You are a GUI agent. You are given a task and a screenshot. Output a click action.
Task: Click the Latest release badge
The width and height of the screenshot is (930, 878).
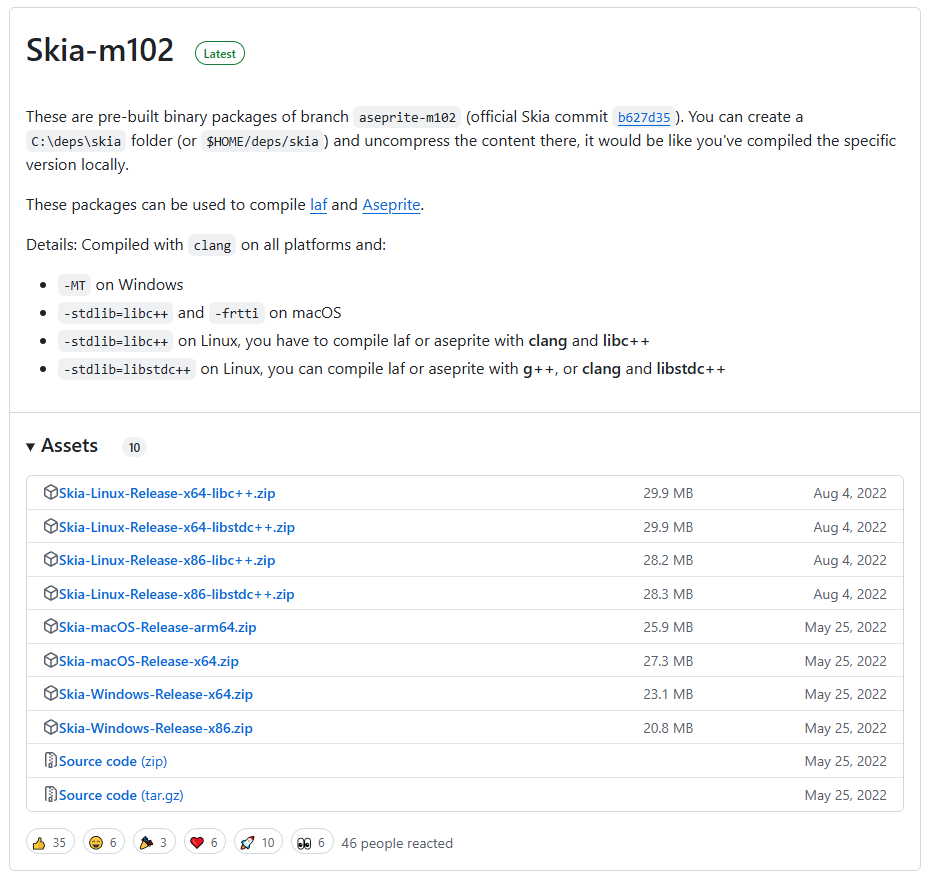[x=219, y=53]
